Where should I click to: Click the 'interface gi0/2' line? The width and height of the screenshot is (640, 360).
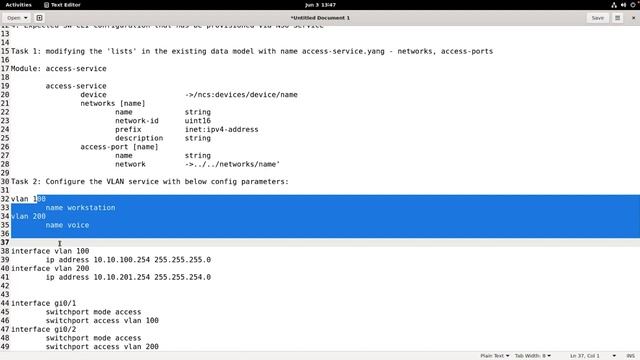[43, 329]
